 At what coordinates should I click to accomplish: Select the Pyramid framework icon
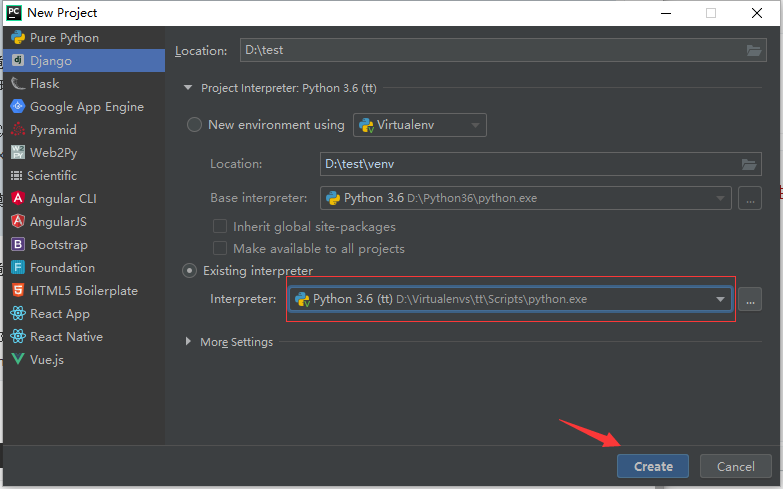point(17,130)
